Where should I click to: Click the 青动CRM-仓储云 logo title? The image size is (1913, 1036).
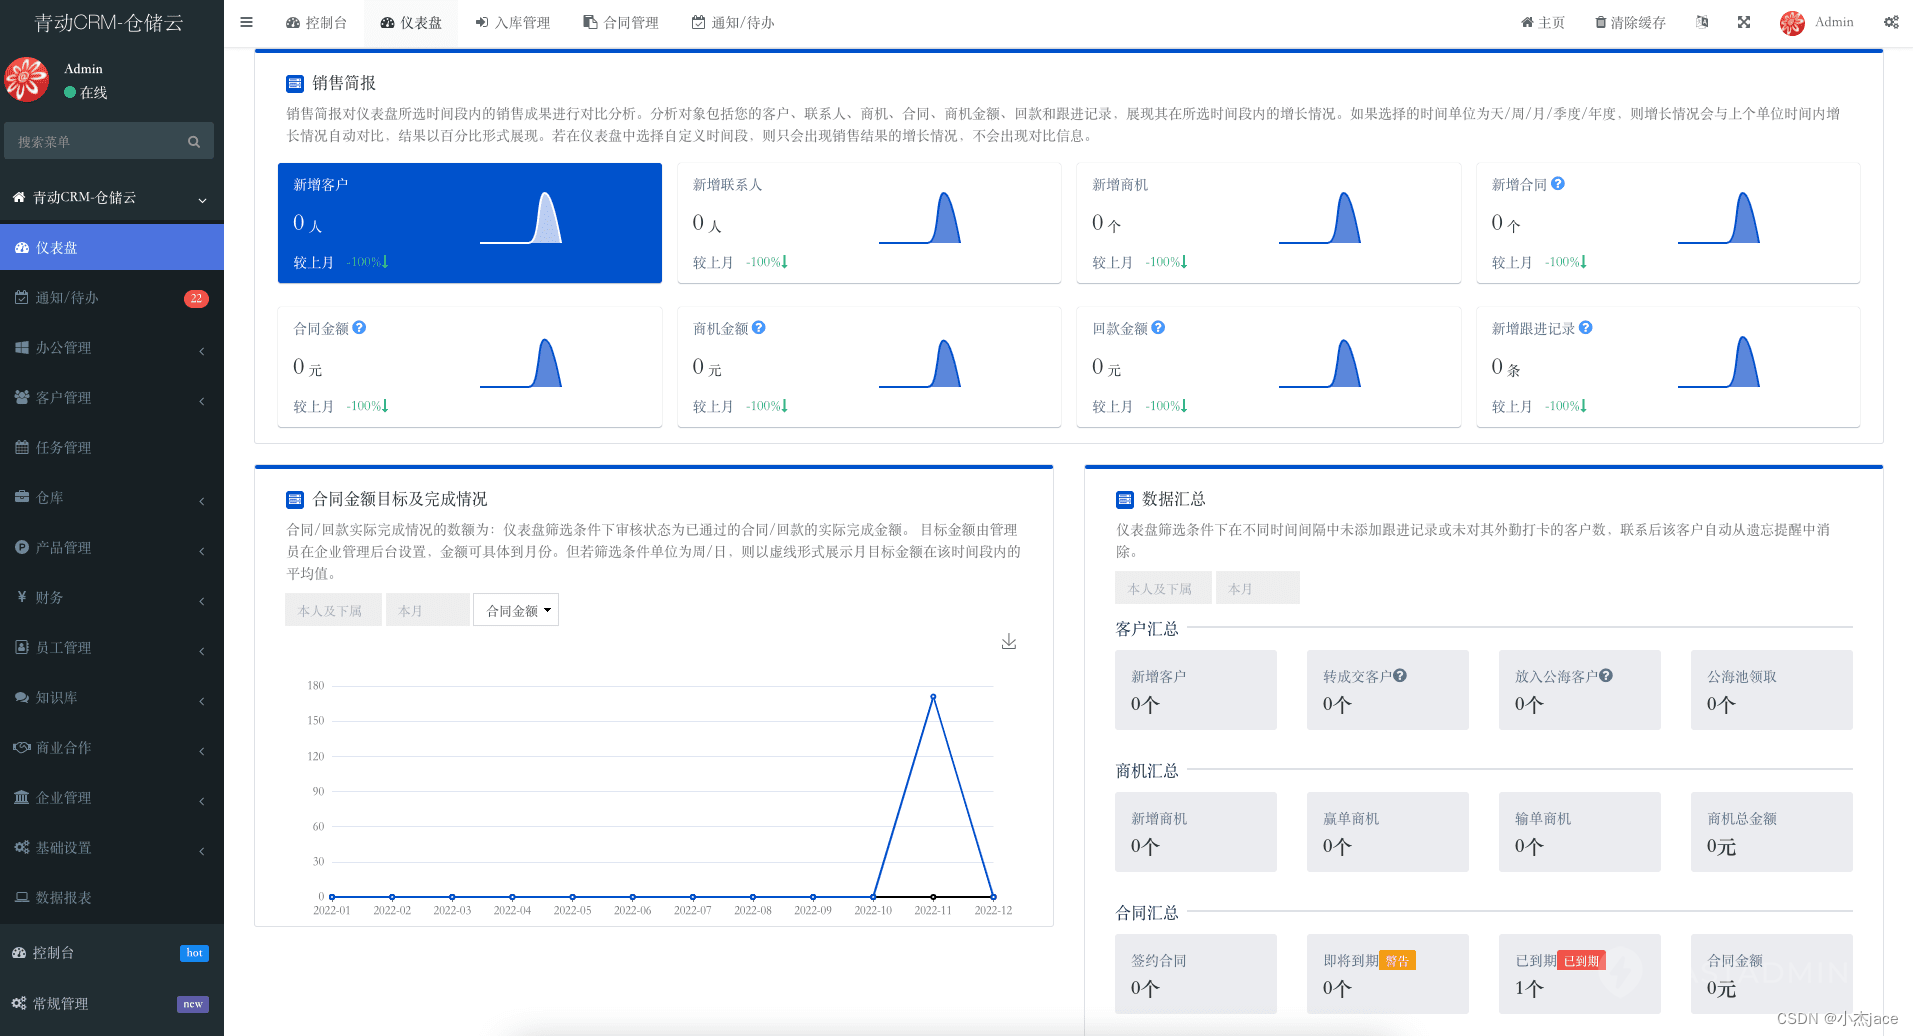tap(109, 23)
